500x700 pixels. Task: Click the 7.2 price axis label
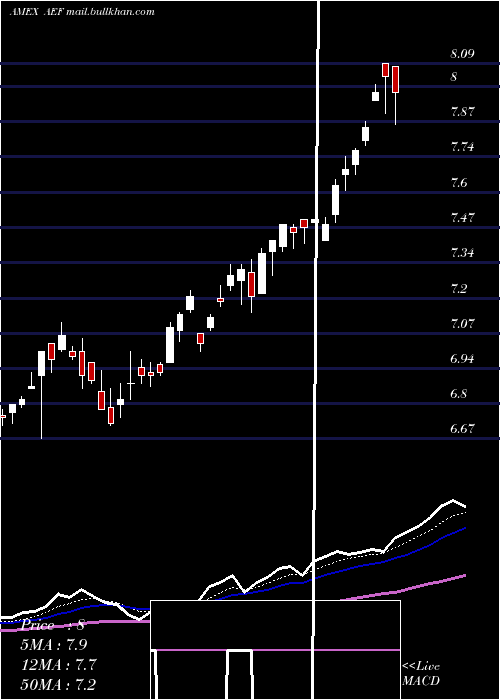tap(459, 288)
